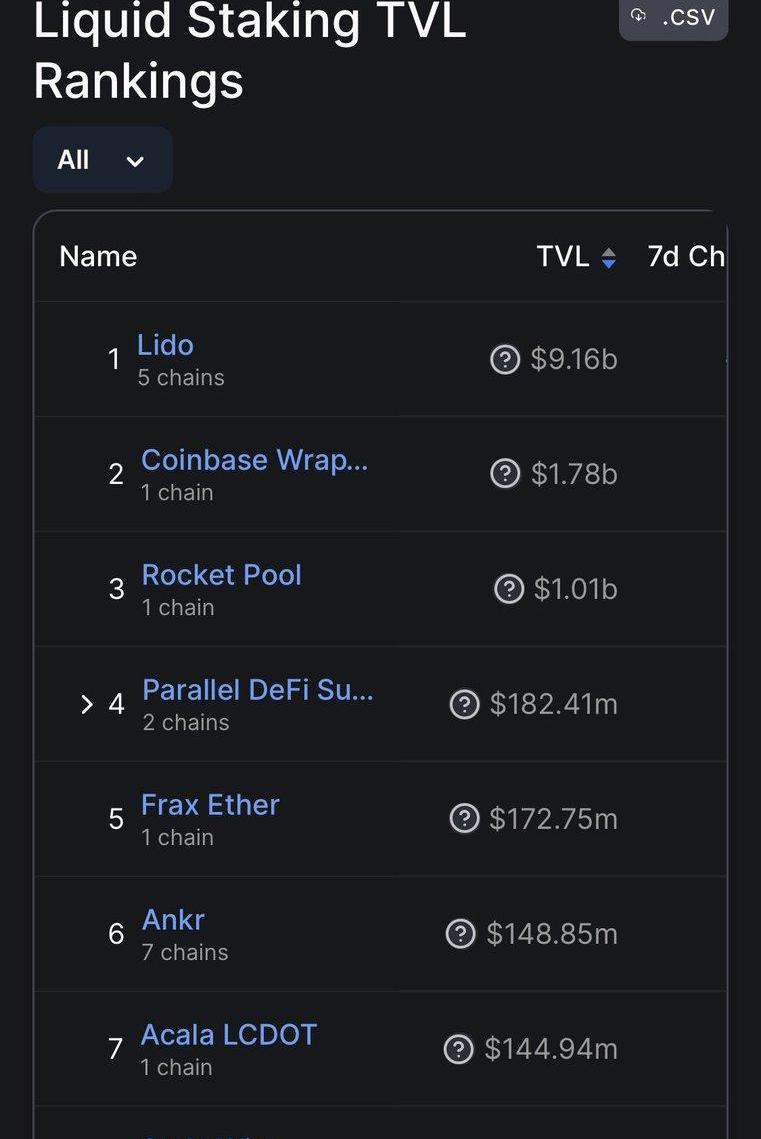Click the info icon beside Rocket Pool's $1.01b
The height and width of the screenshot is (1139, 761).
509,589
